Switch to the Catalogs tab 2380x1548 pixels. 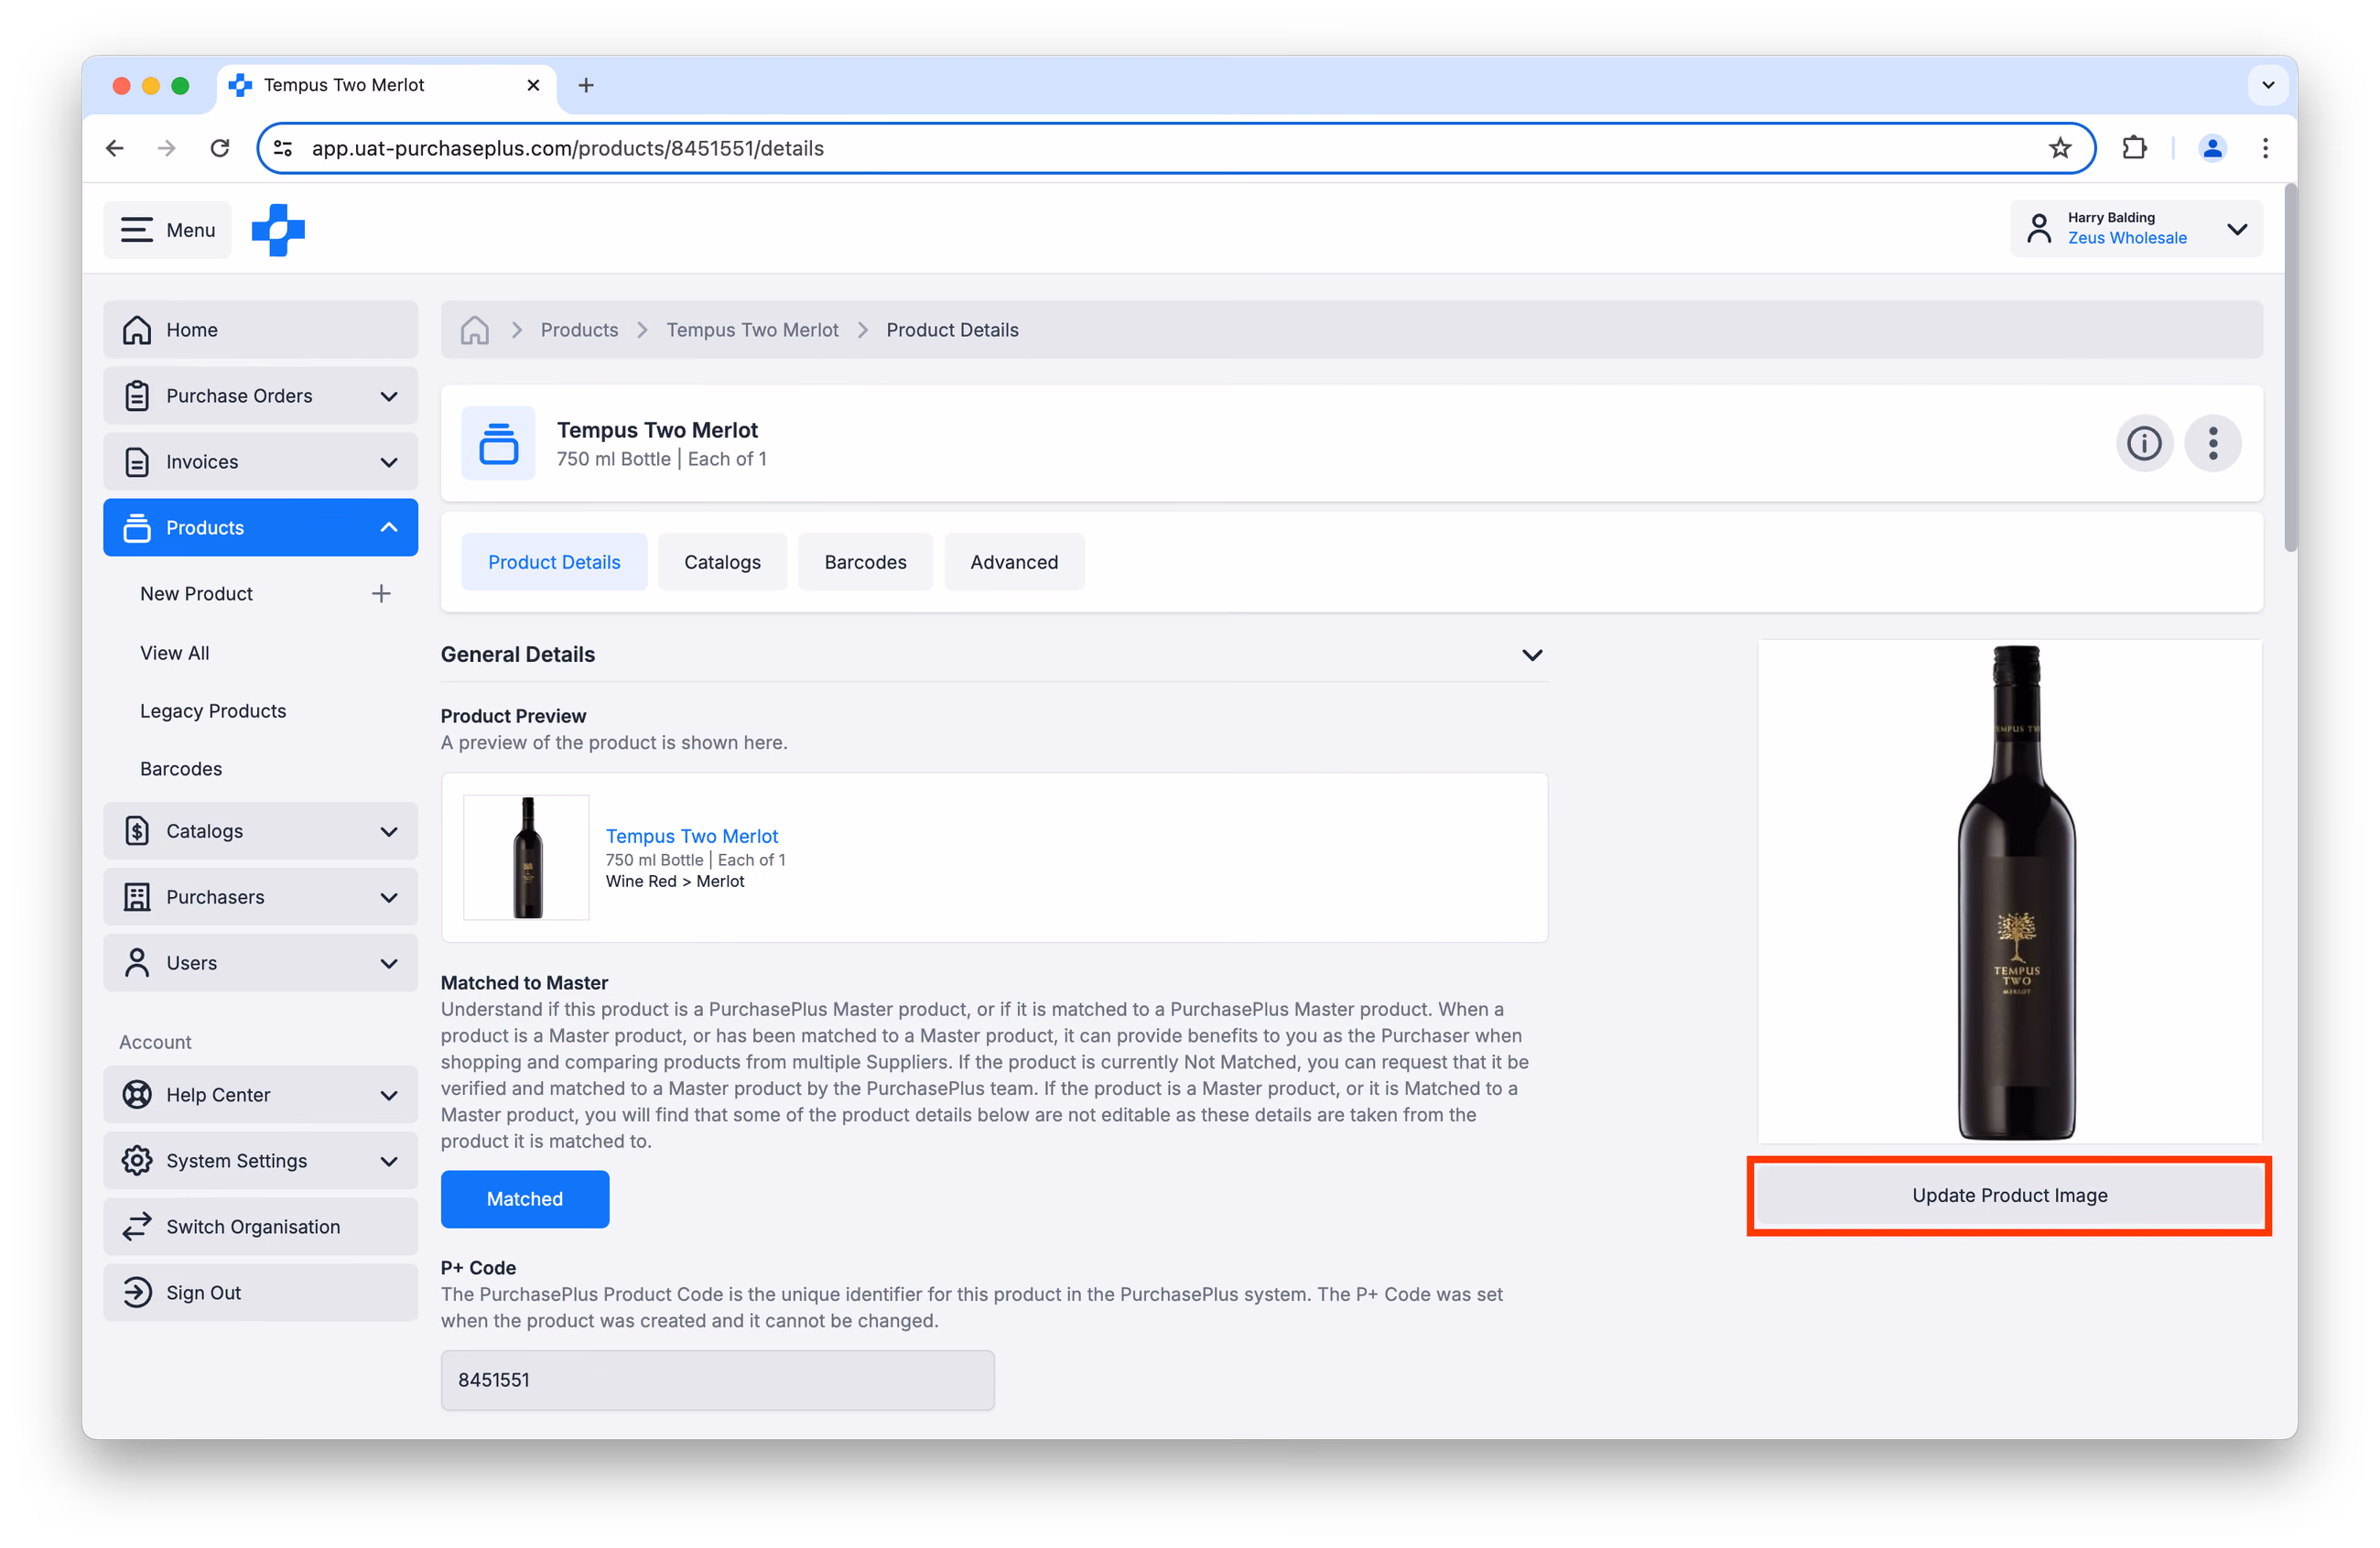point(722,562)
